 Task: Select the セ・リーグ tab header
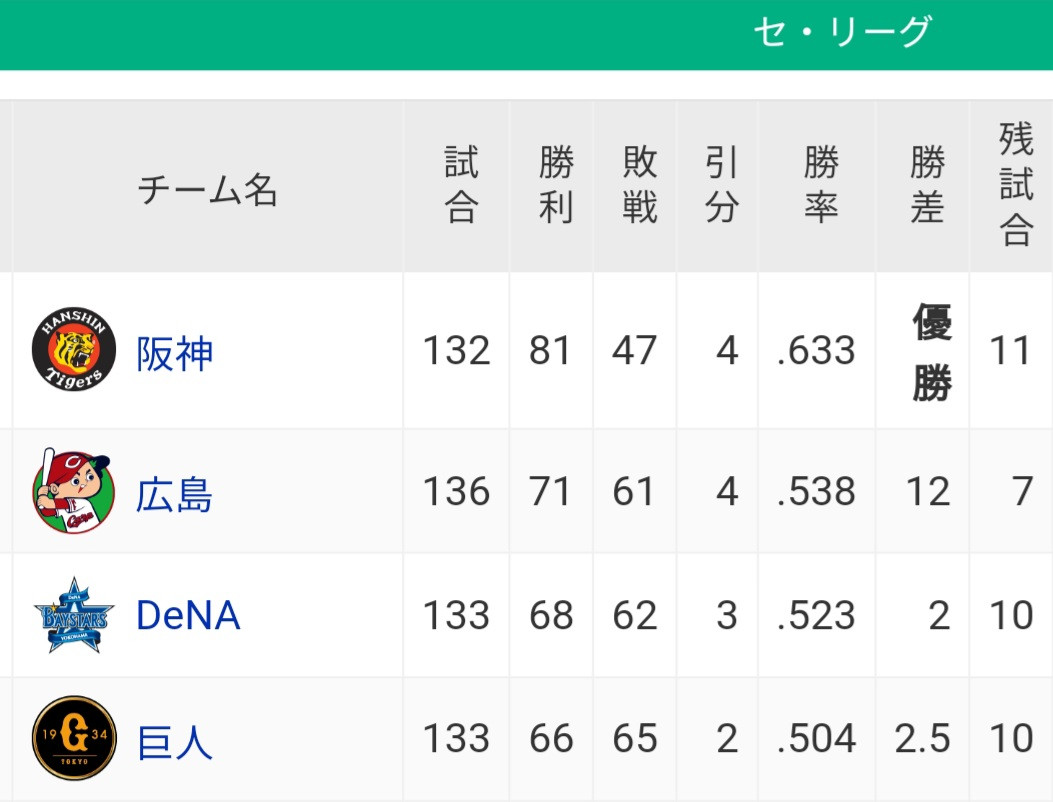[x=842, y=32]
